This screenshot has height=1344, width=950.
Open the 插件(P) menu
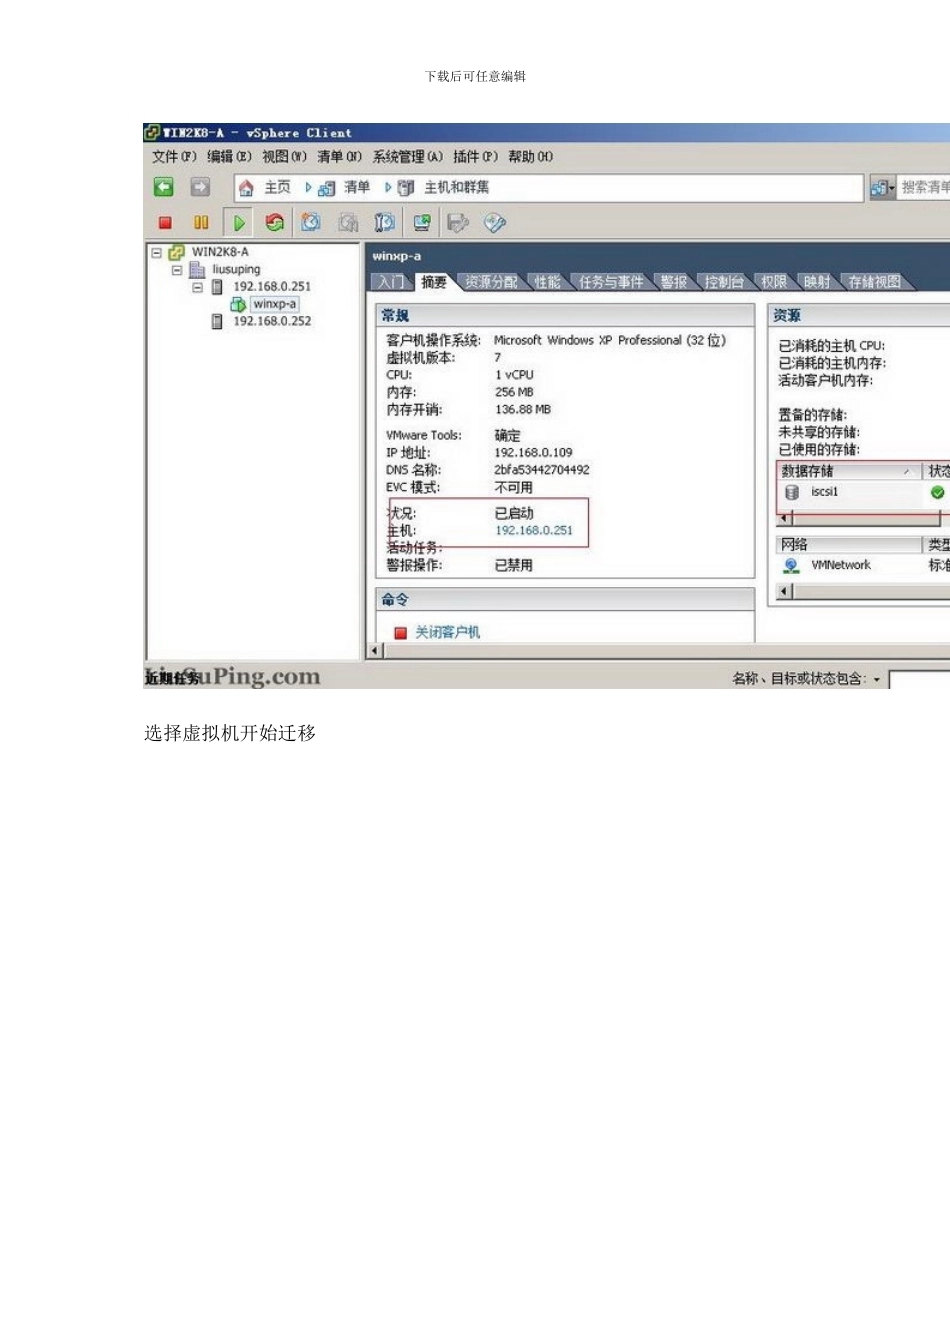click(x=475, y=157)
